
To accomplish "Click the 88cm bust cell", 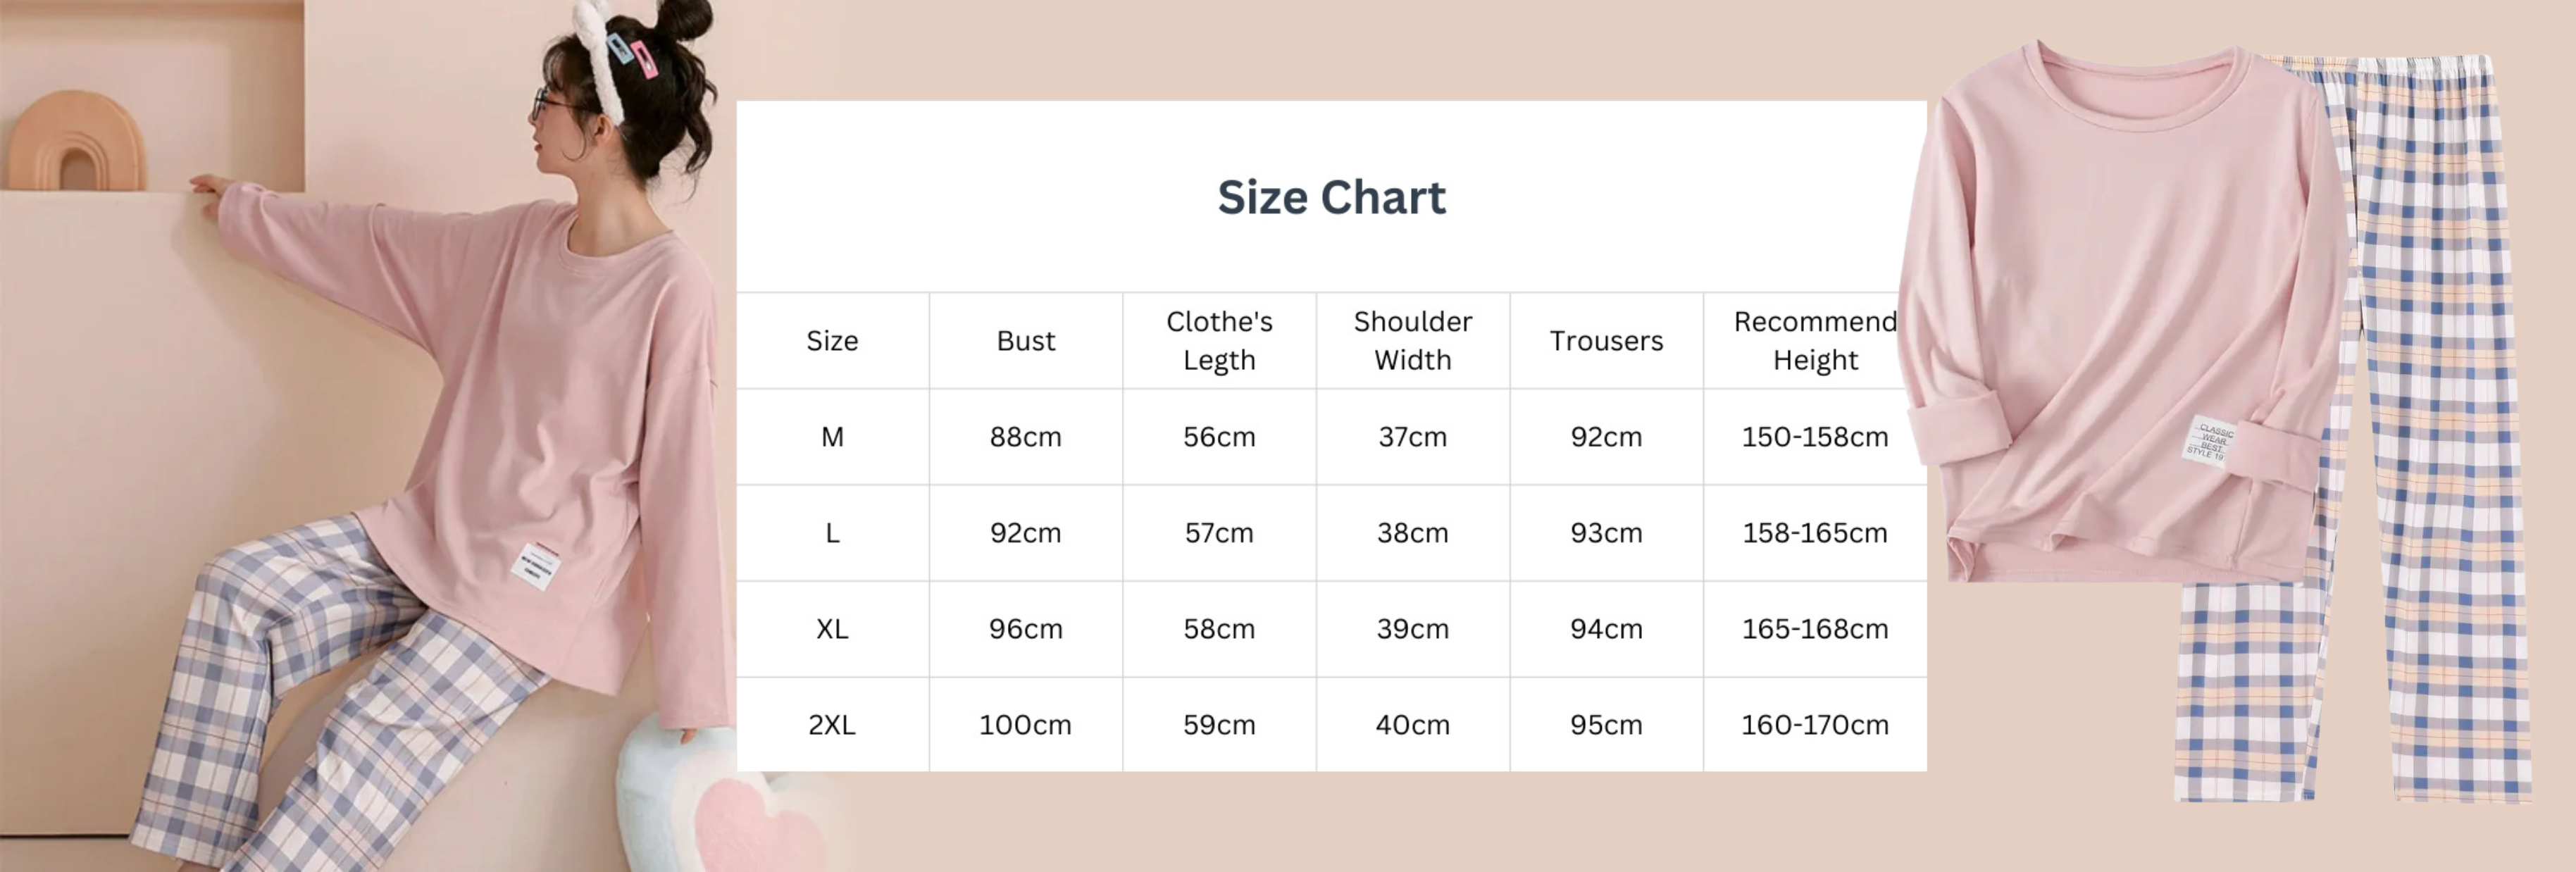I will click(1025, 437).
